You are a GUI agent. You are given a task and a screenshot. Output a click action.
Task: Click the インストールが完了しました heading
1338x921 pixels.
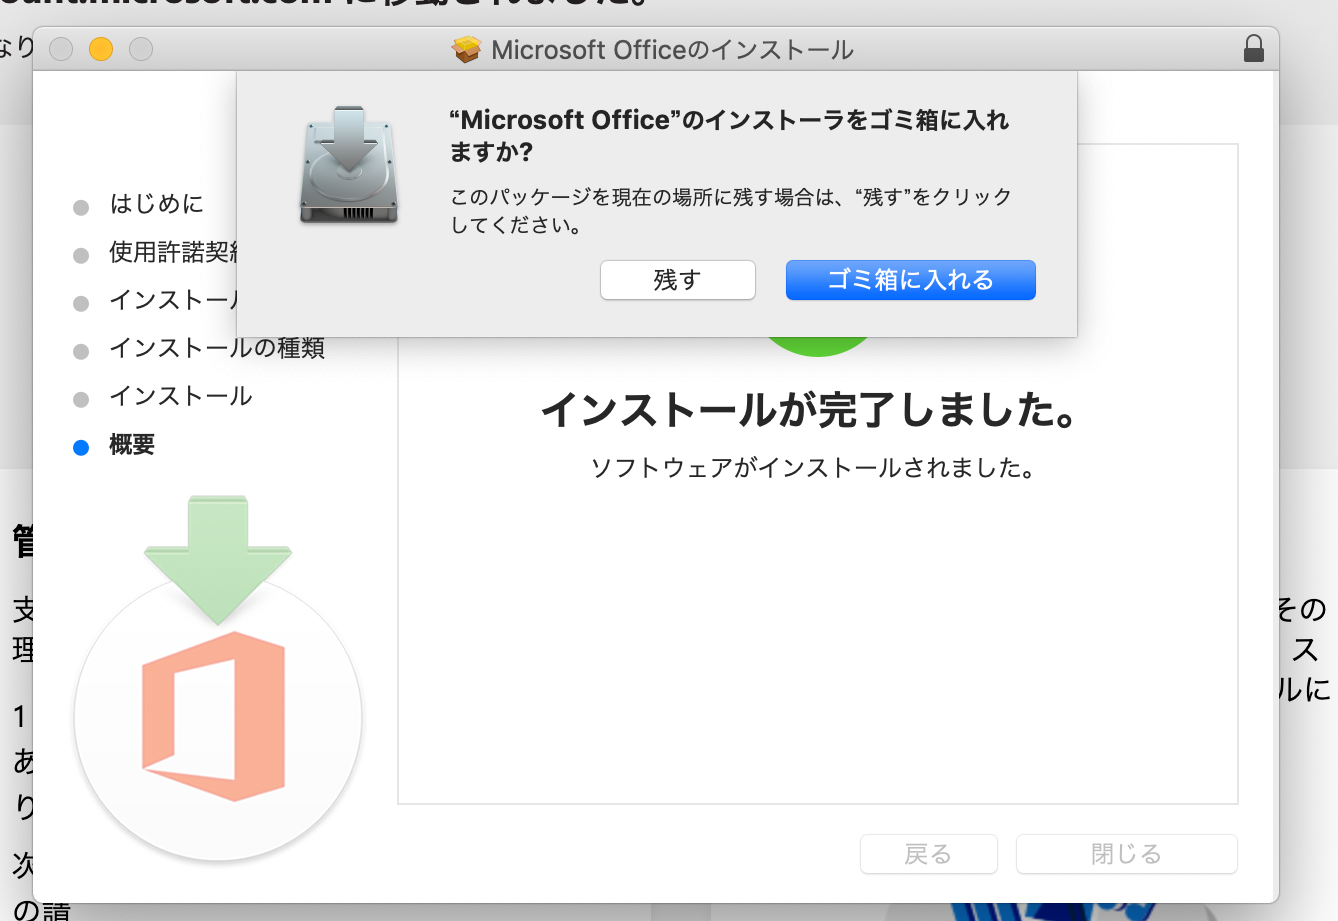tap(808, 410)
